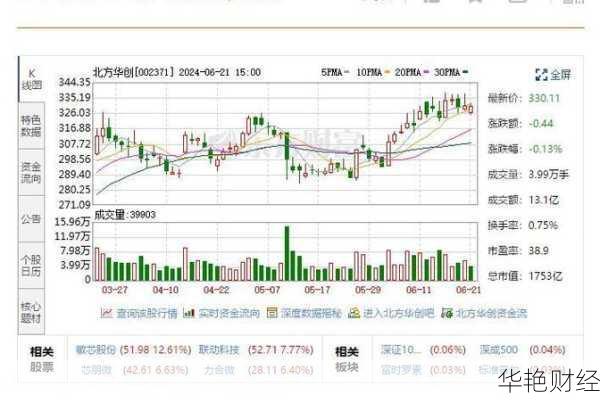This screenshot has height=400, width=600.
Task: Click the 换手率 value 0.75%
Action: click(x=543, y=225)
